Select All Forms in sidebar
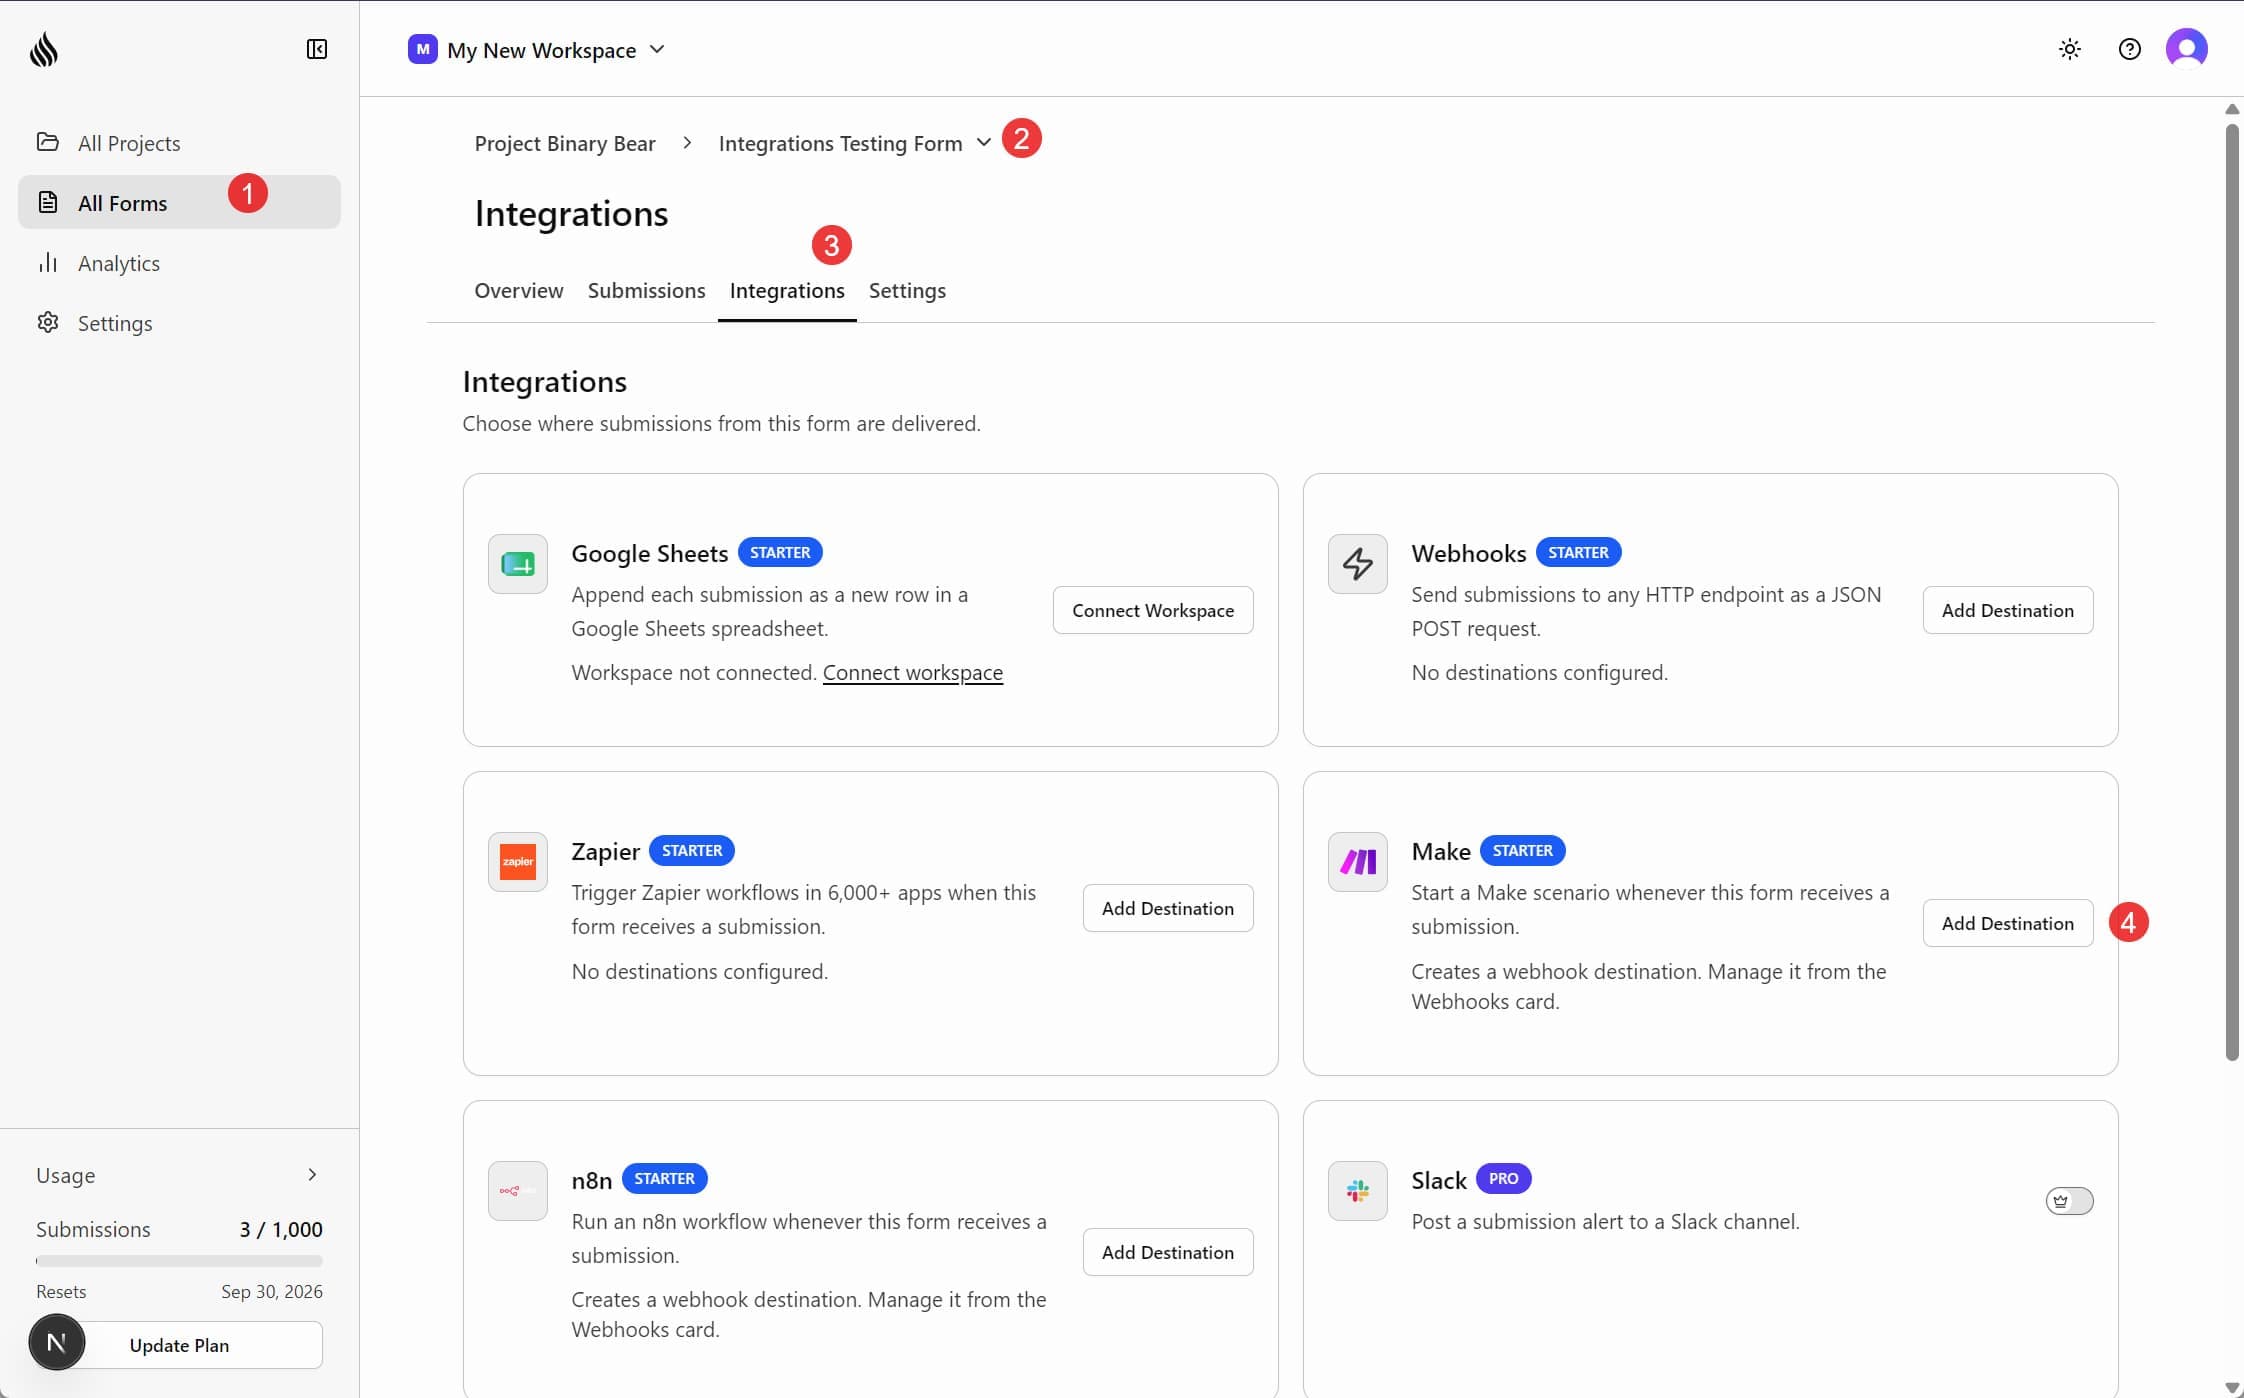The height and width of the screenshot is (1398, 2244). [x=179, y=202]
